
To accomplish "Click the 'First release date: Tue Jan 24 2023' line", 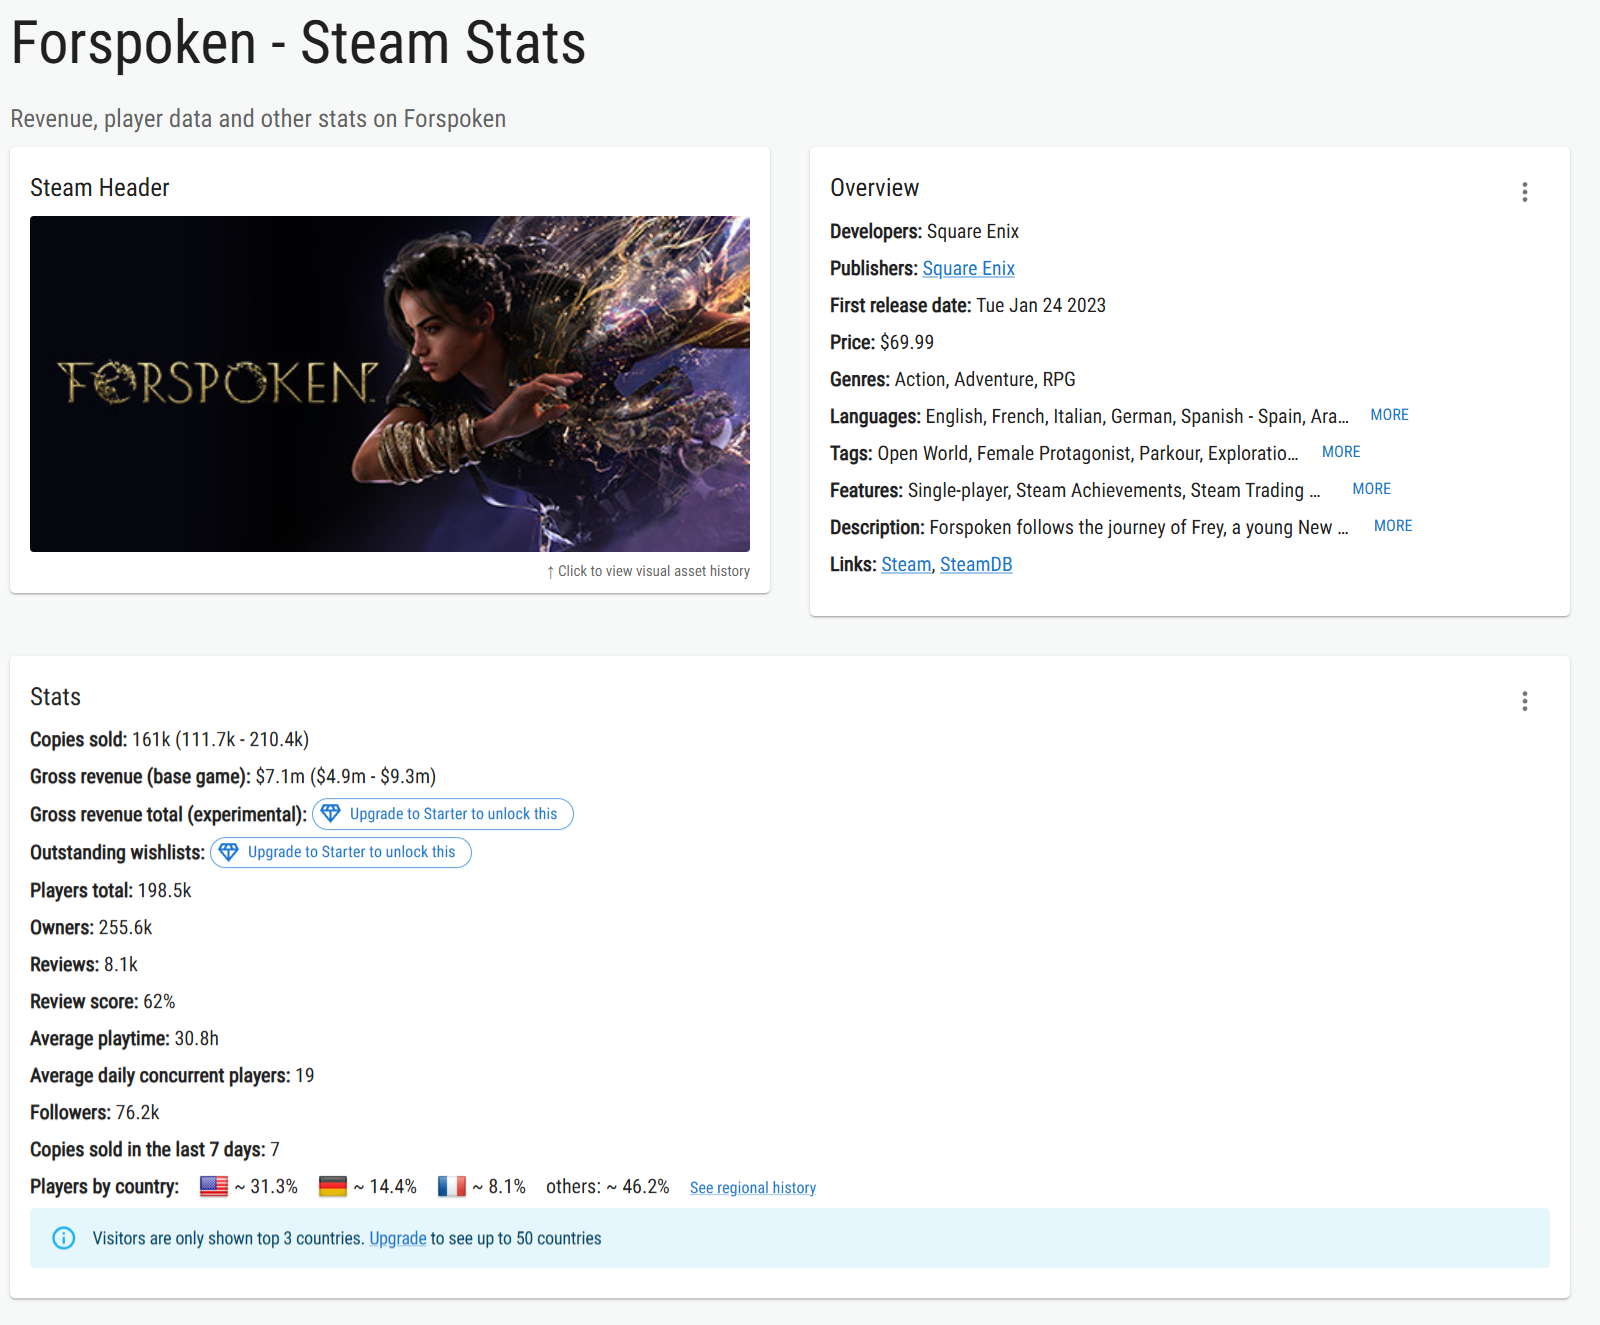I will point(968,305).
